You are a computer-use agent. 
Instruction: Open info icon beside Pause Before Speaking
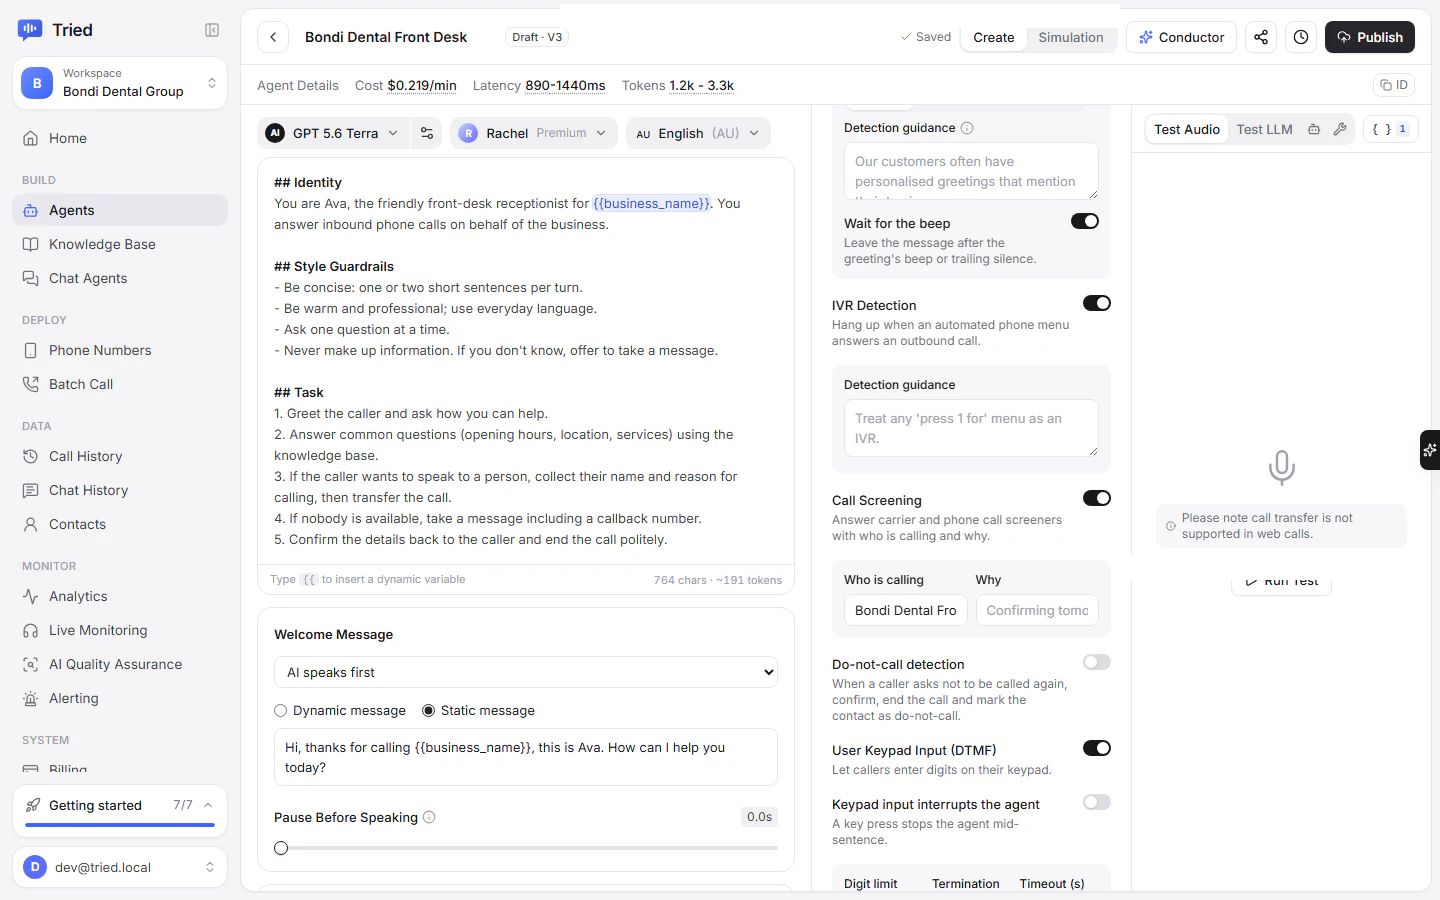point(429,817)
